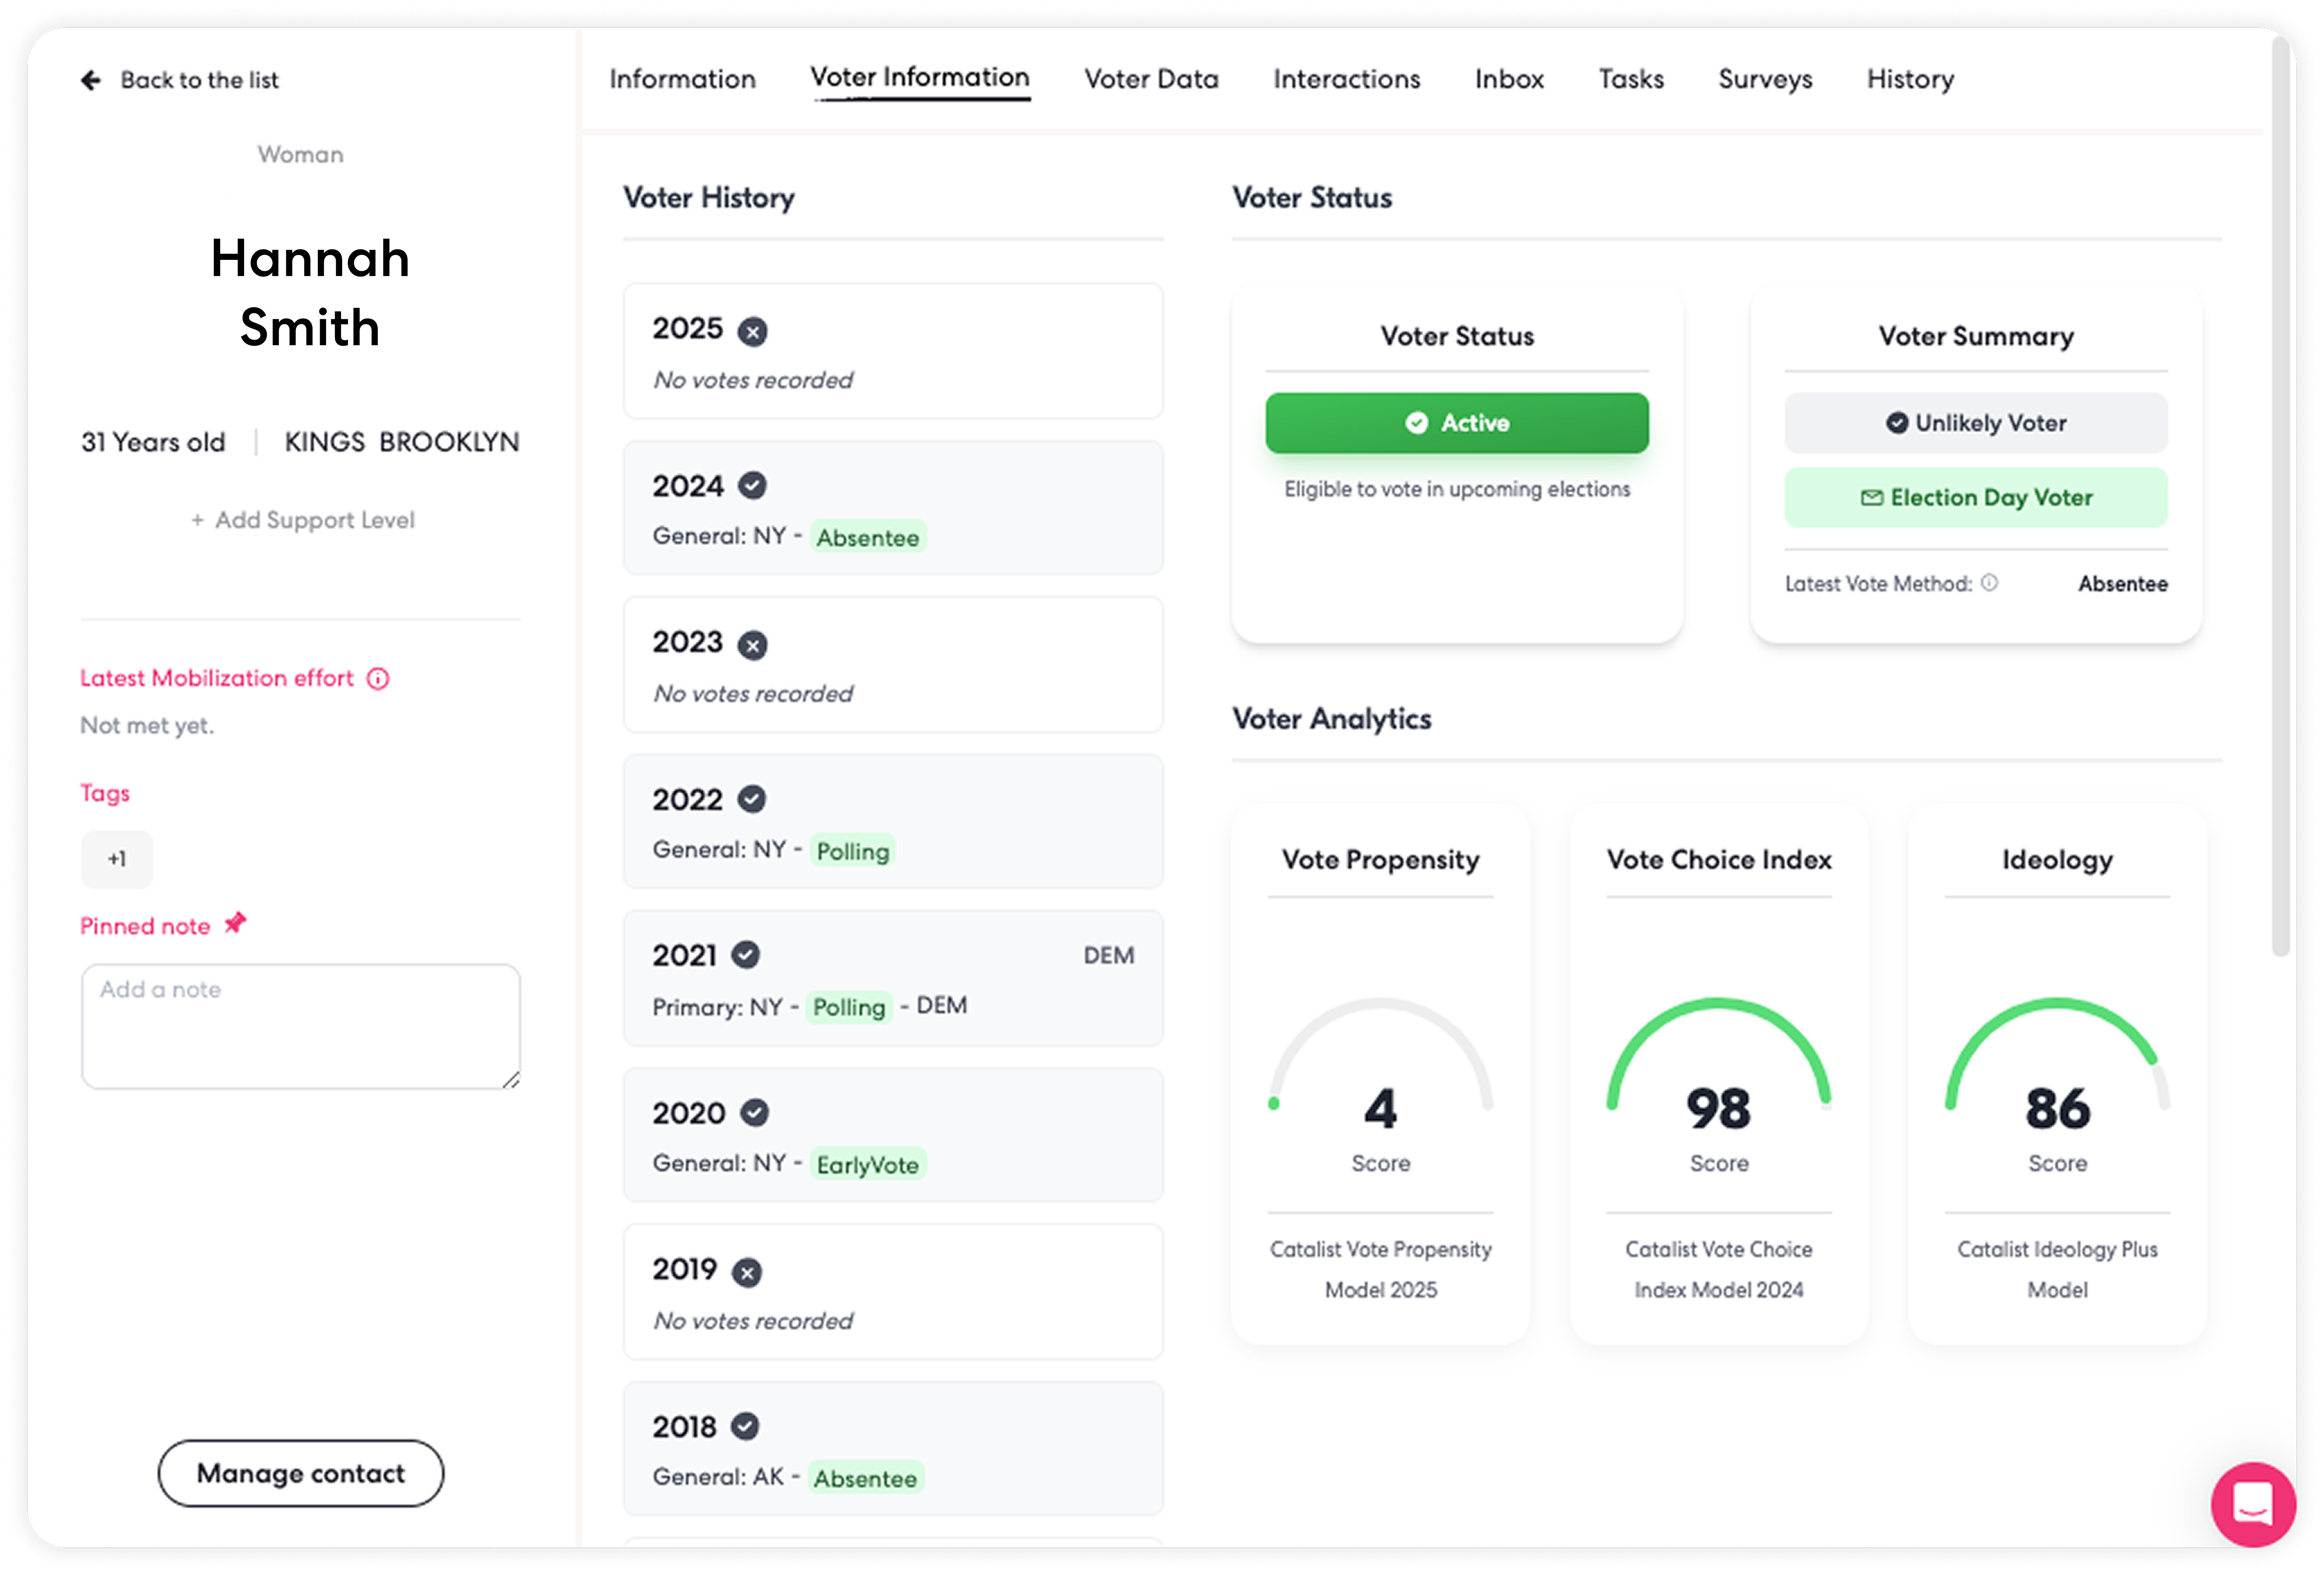2324x1575 pixels.
Task: Open the Voter Data tab
Action: click(x=1151, y=79)
